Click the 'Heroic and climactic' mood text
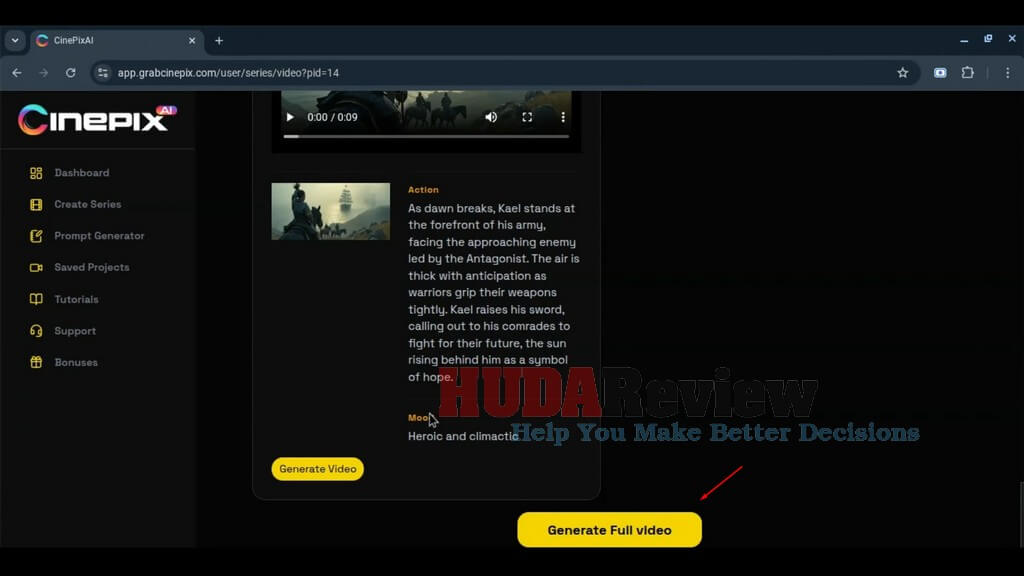1024x576 pixels. (463, 436)
